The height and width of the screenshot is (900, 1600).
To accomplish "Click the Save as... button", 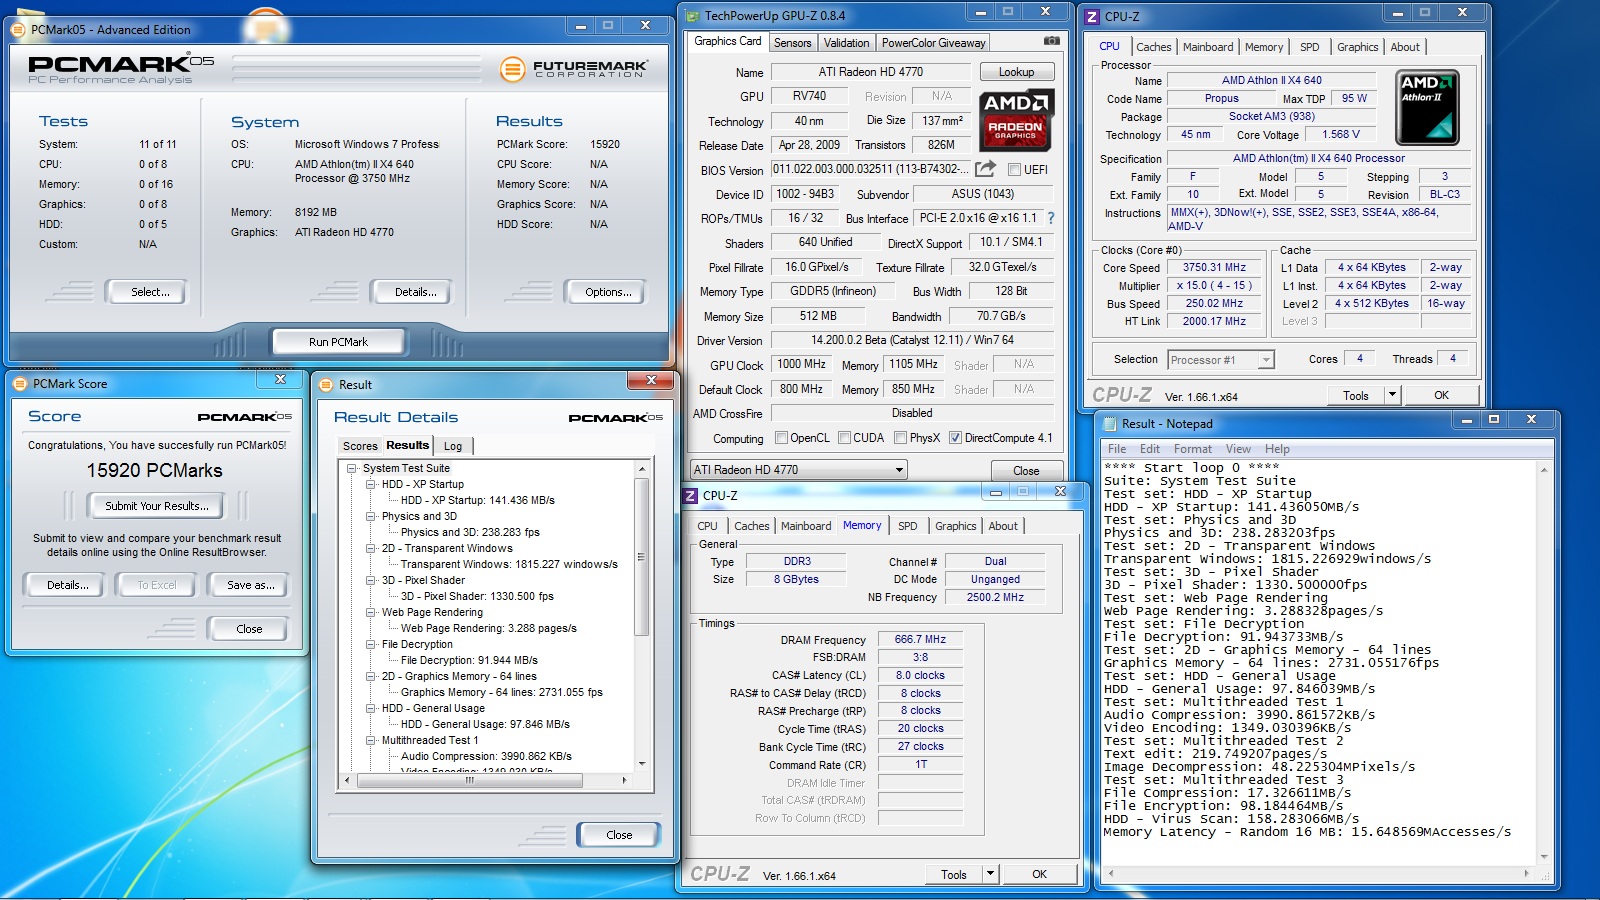I will pos(250,585).
